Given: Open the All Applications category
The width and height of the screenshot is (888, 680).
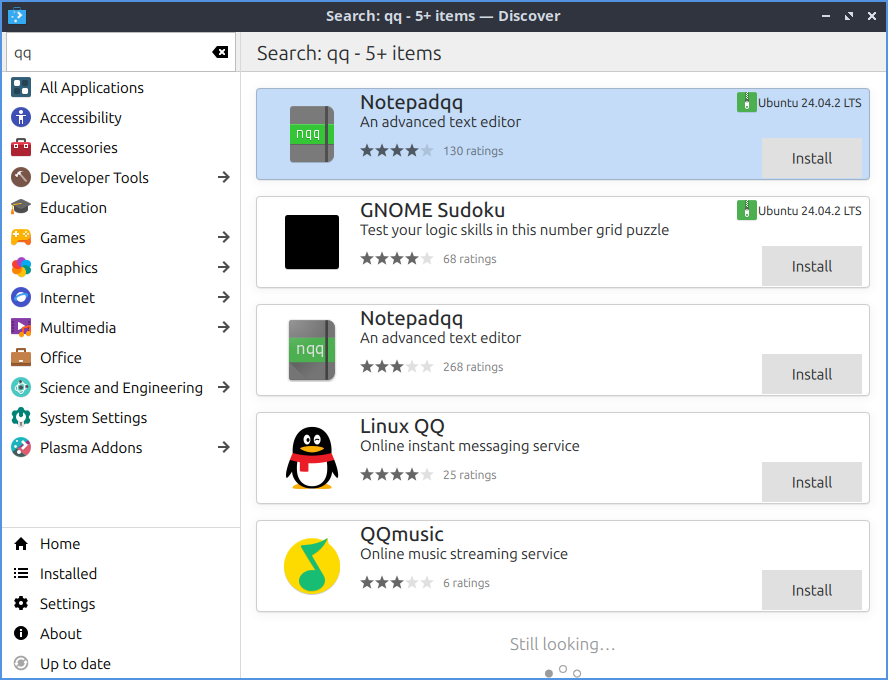Looking at the screenshot, I should (121, 88).
